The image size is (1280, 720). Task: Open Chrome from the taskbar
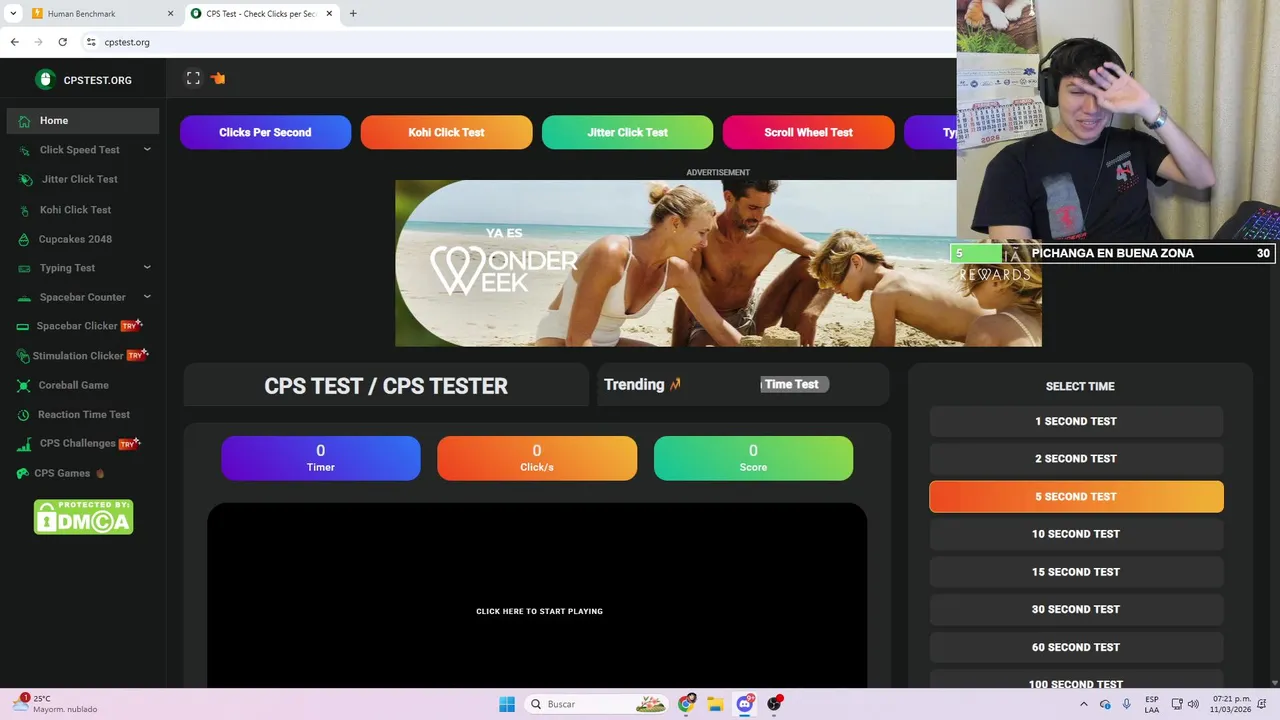686,704
